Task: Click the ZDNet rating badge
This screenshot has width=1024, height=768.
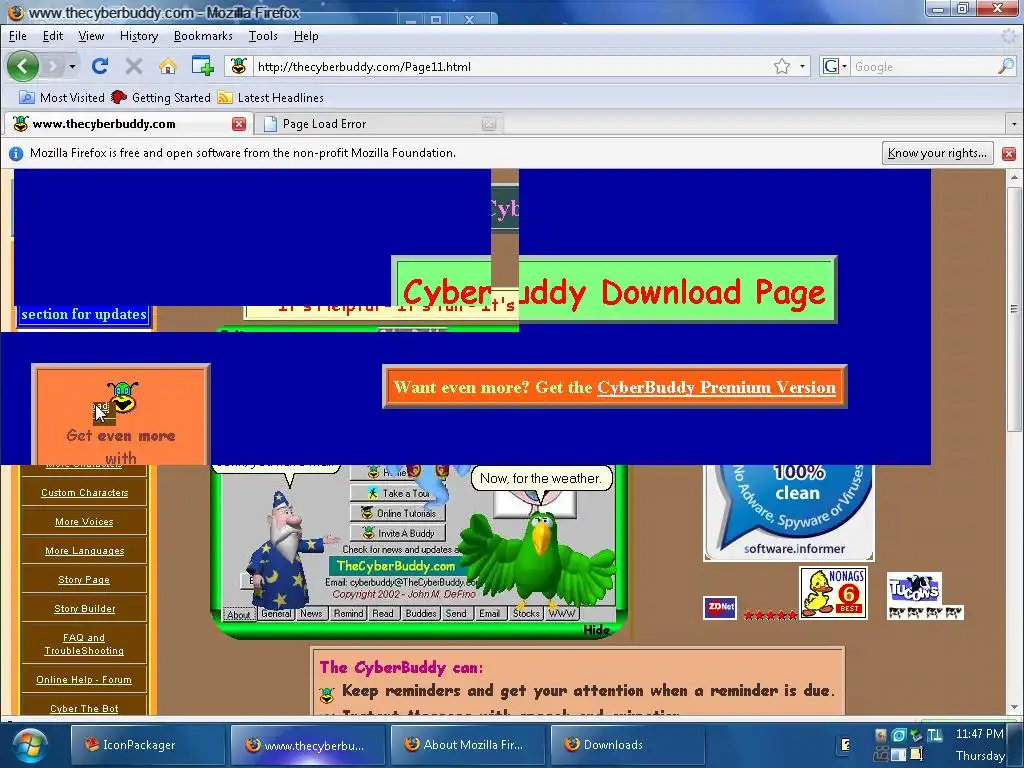Action: point(720,607)
